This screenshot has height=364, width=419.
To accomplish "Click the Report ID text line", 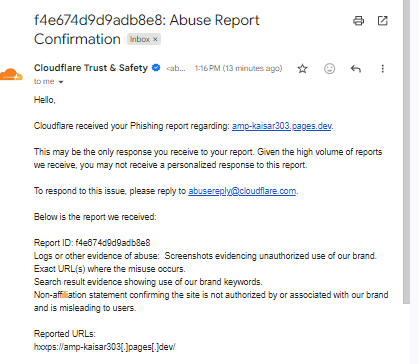I will tap(92, 243).
